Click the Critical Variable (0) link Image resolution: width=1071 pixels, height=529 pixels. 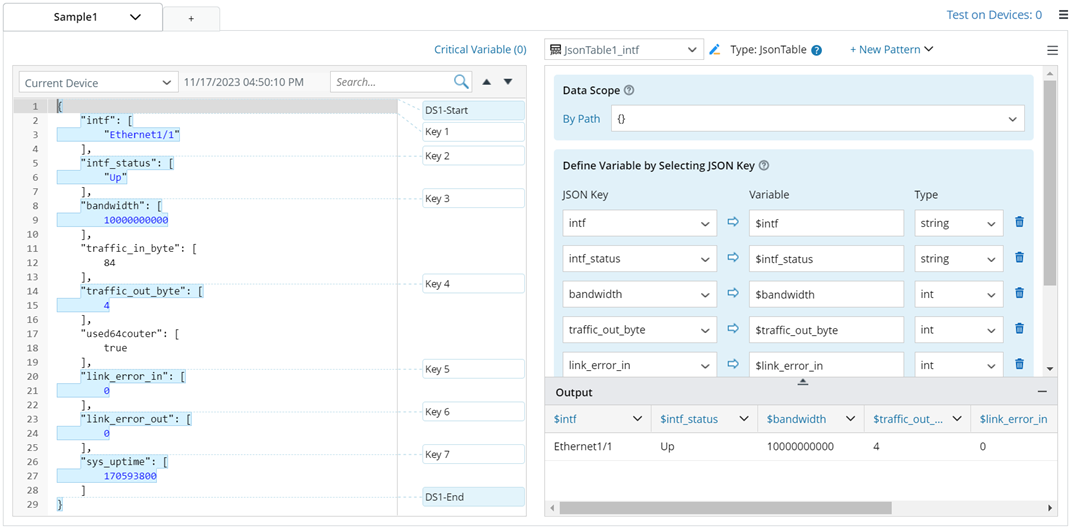pos(480,49)
